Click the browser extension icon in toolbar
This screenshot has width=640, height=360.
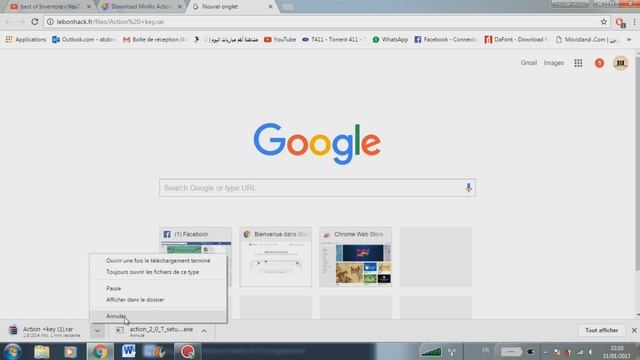point(620,22)
